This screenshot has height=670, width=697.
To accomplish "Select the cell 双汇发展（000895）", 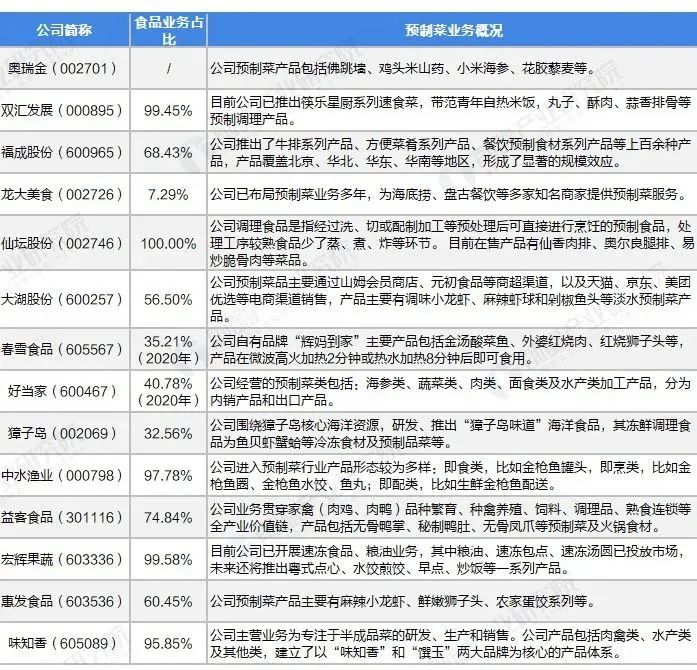I will [64, 110].
